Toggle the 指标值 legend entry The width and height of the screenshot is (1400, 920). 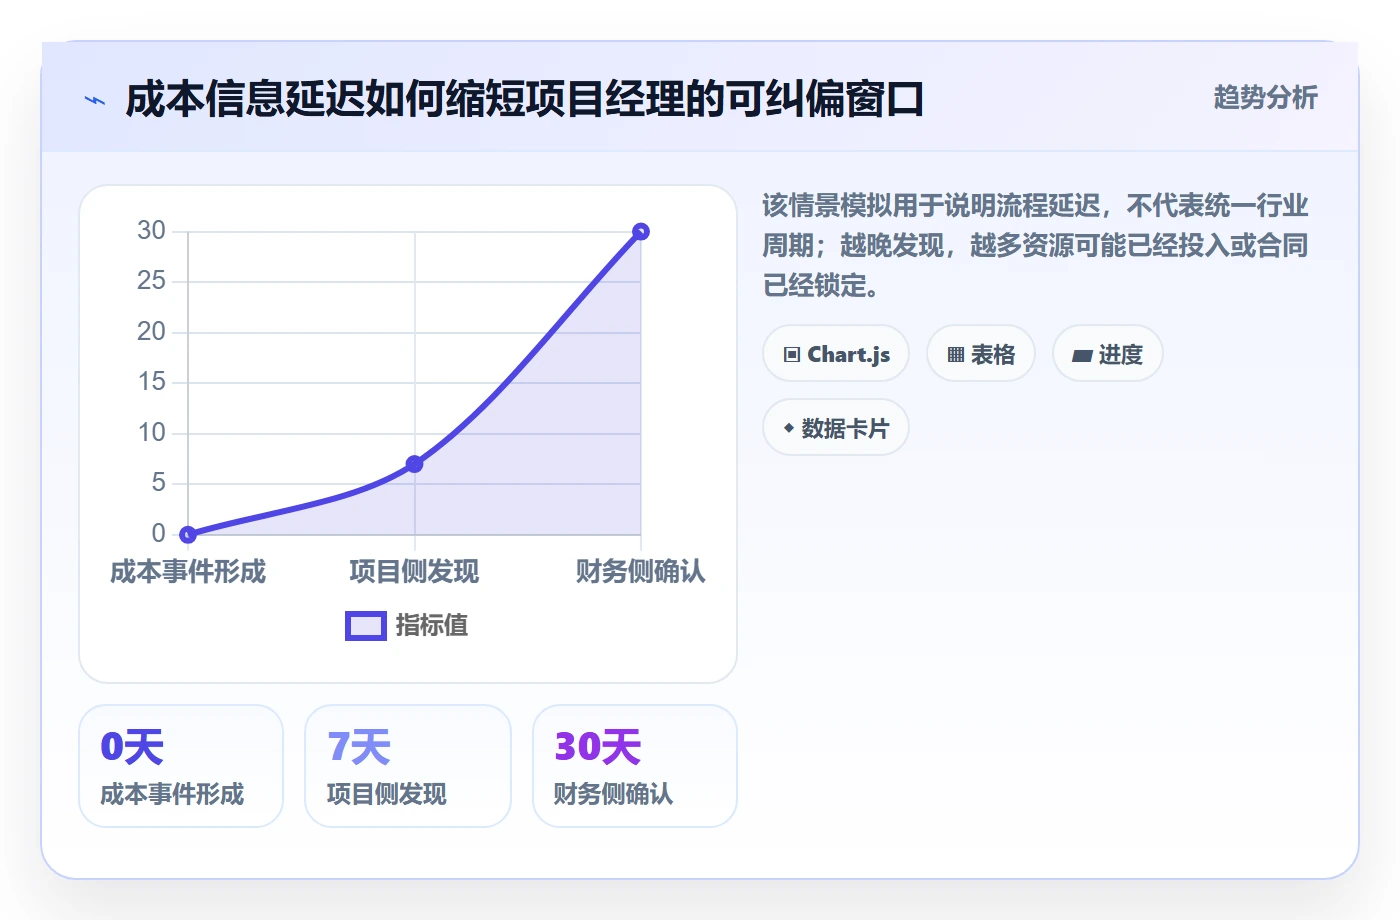[407, 626]
